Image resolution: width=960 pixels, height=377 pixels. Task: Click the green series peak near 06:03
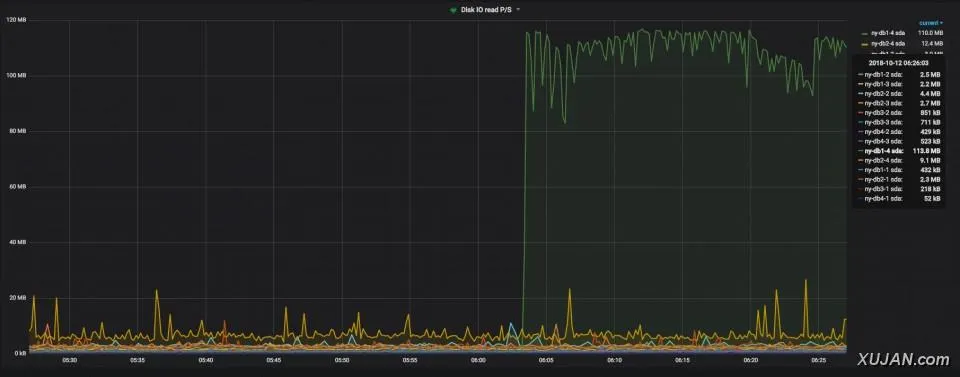[527, 33]
